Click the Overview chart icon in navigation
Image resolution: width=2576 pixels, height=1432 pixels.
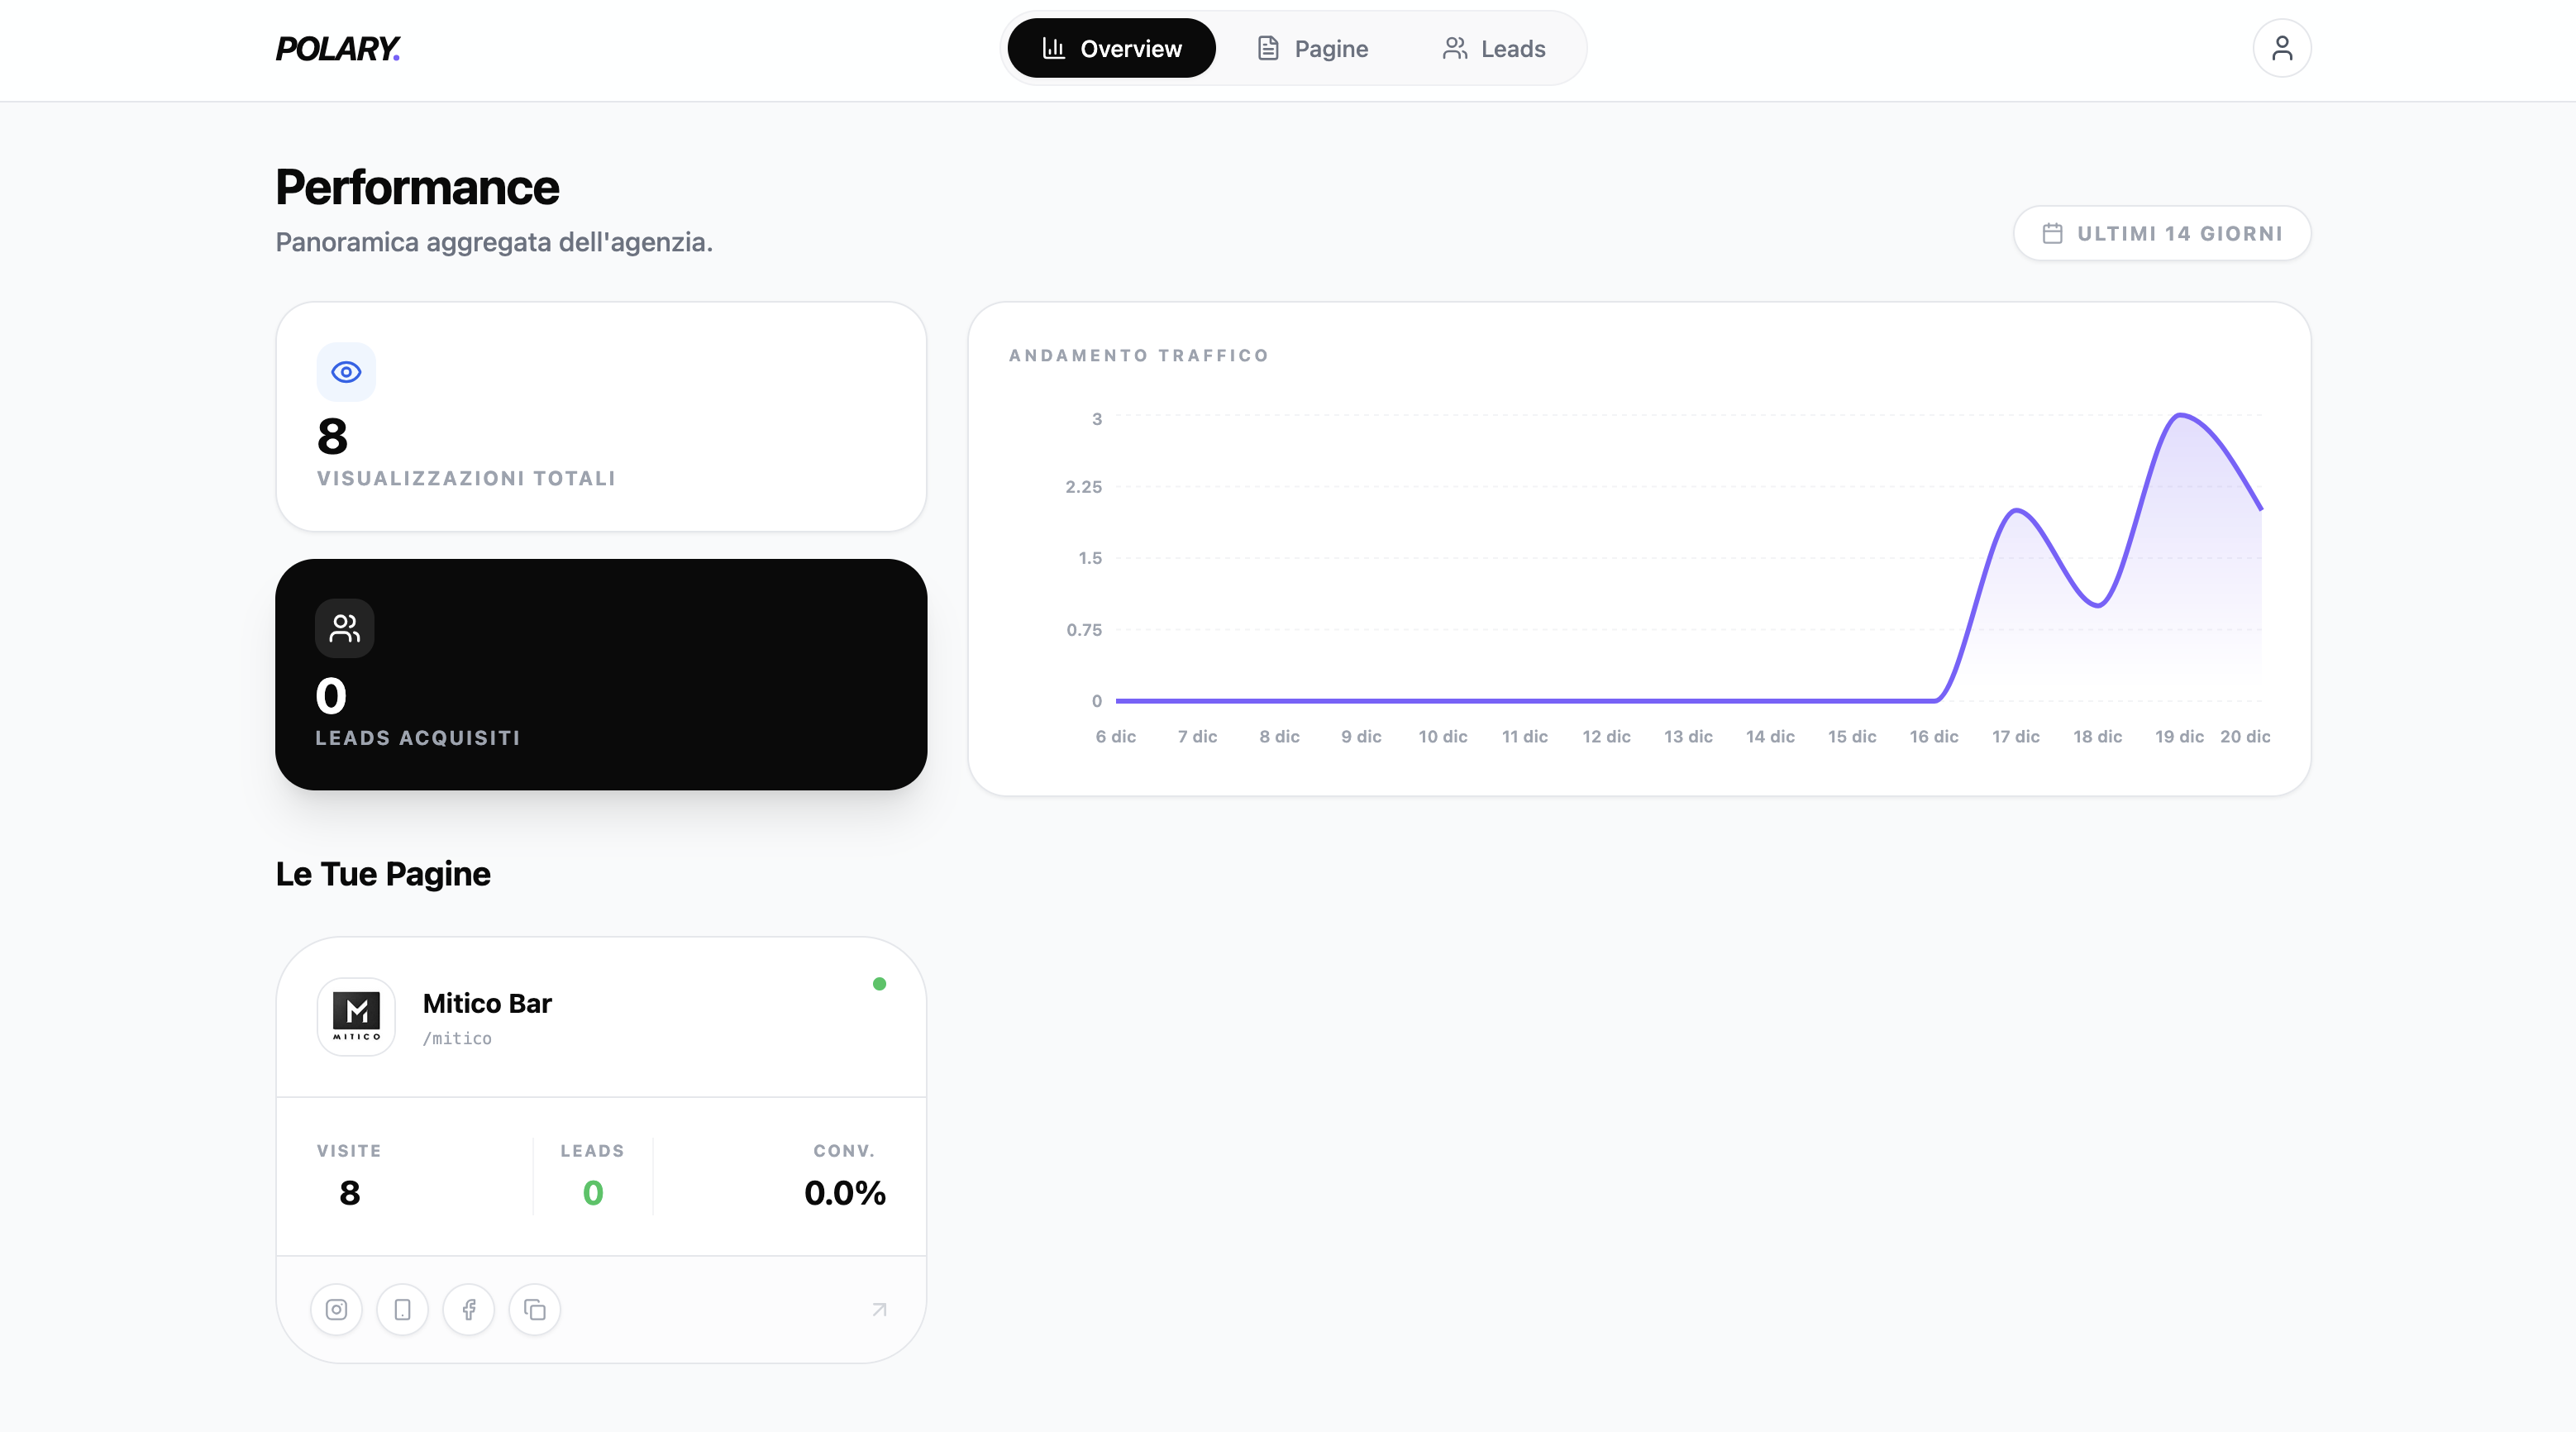pyautogui.click(x=1053, y=47)
